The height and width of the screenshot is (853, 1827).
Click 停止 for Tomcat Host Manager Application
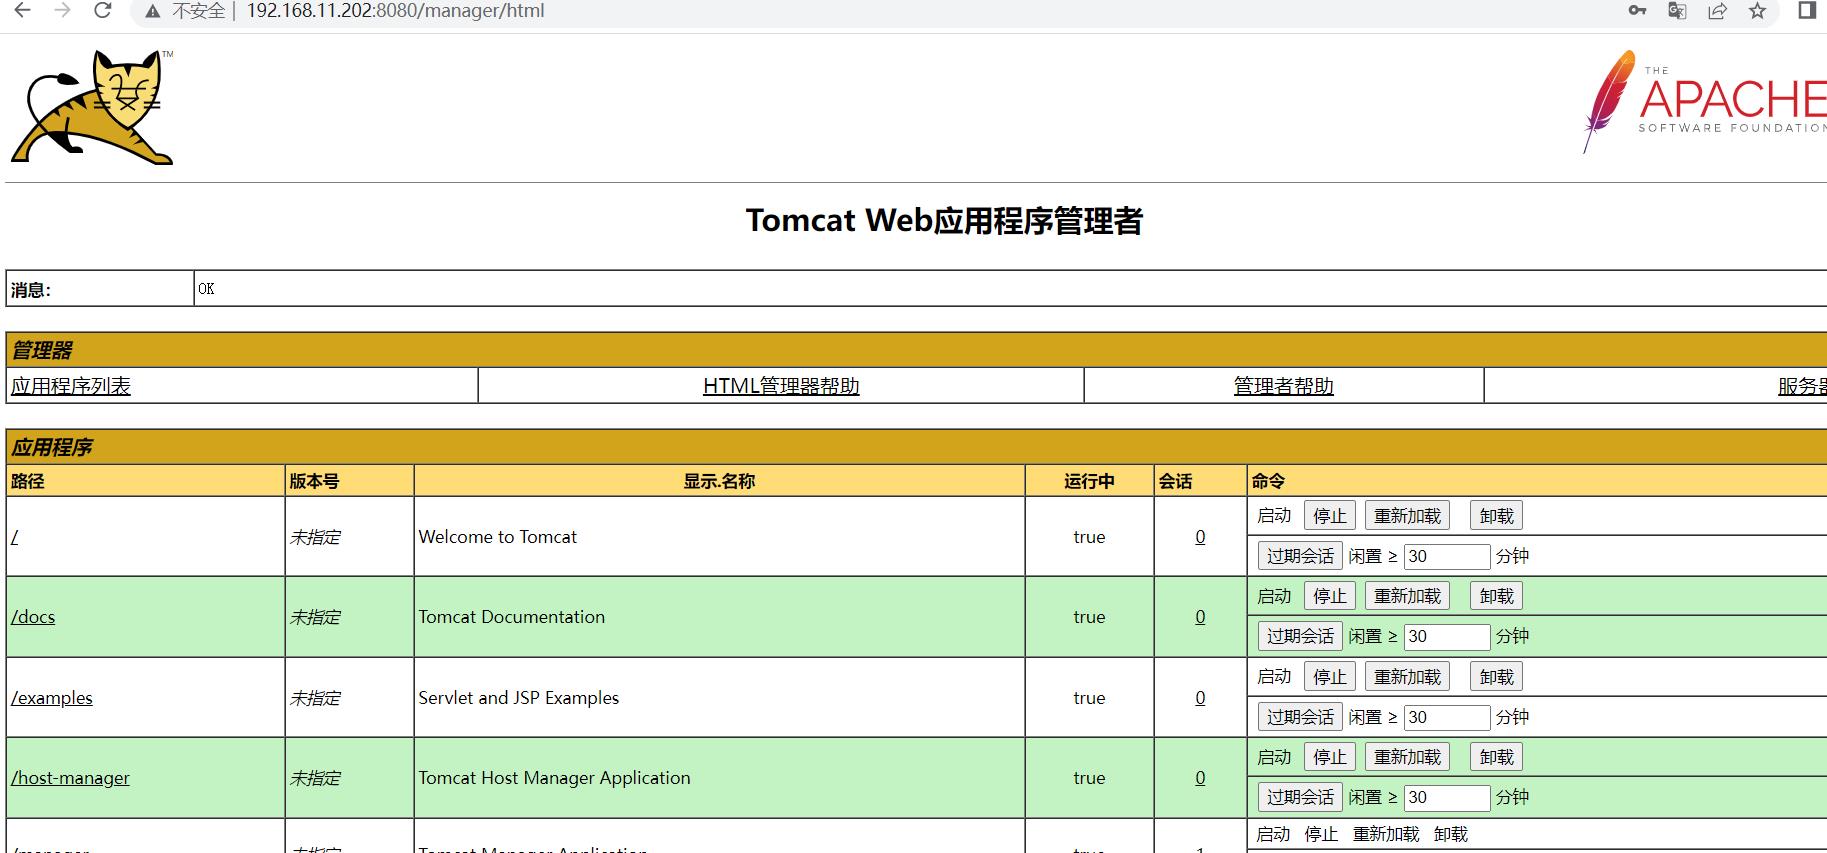tap(1330, 757)
